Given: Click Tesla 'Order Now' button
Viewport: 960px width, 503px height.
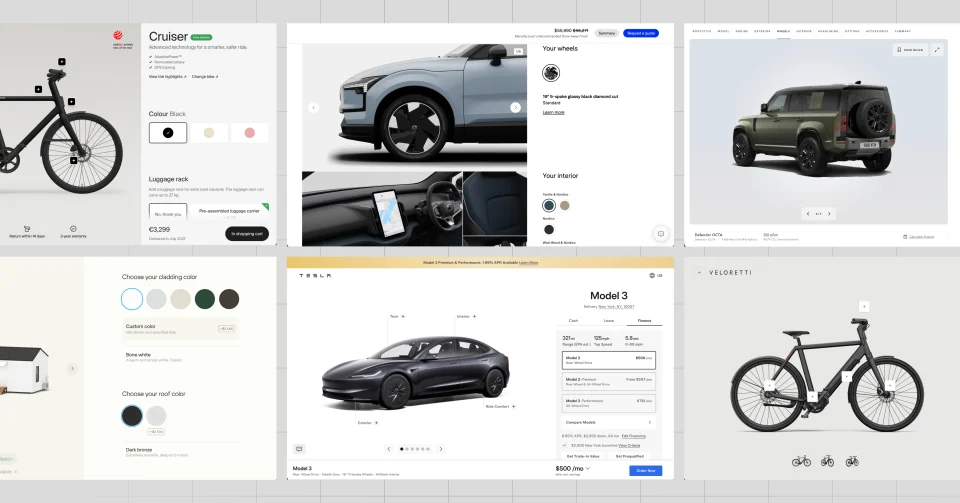Looking at the screenshot, I should (x=645, y=471).
